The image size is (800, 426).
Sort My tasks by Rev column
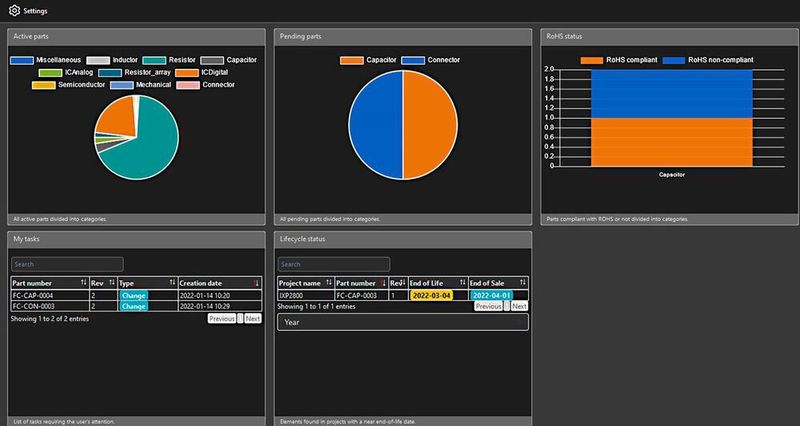pos(103,283)
